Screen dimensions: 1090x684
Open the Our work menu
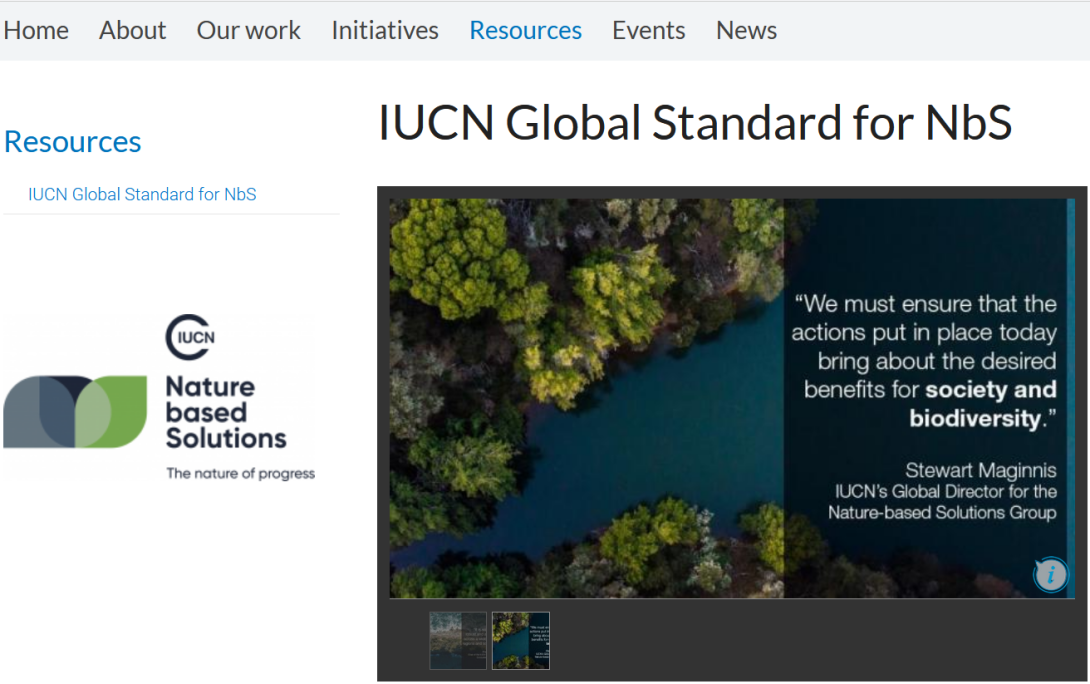(x=248, y=31)
